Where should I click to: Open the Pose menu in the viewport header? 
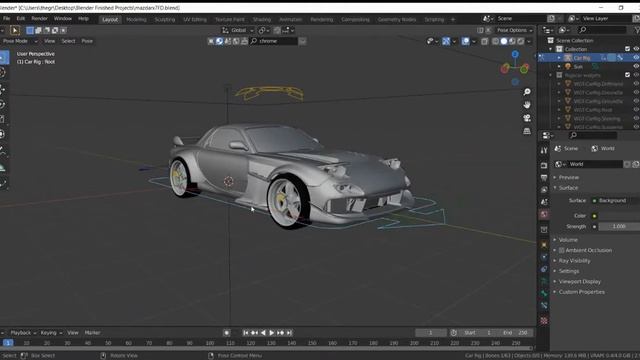pos(87,41)
